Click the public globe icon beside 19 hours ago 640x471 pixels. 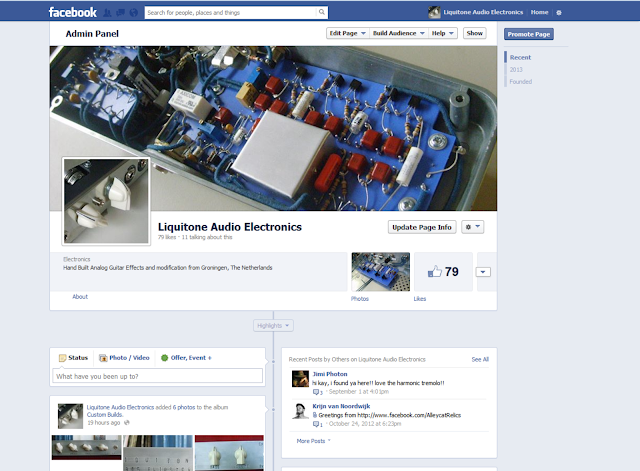127,423
